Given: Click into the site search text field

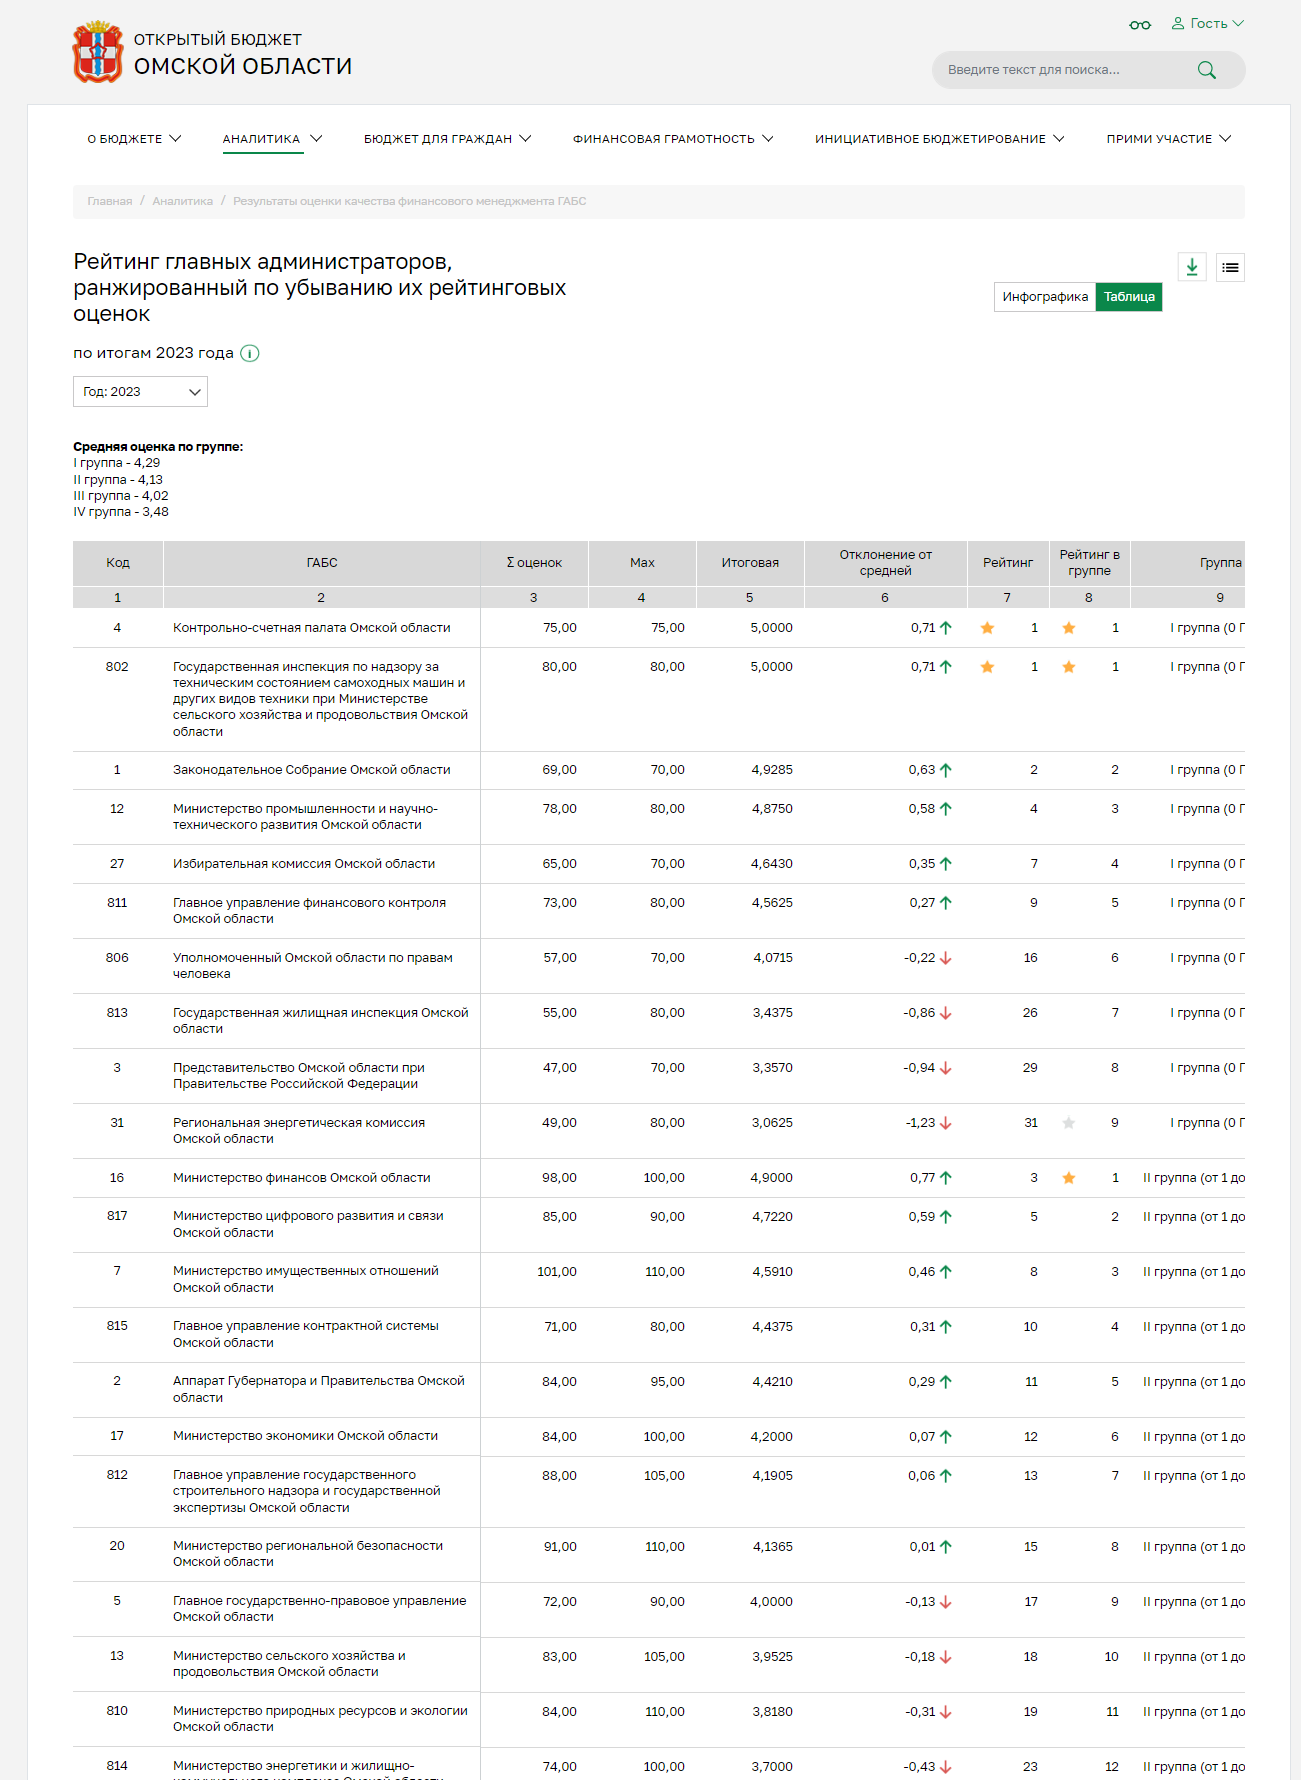Looking at the screenshot, I should pos(1060,70).
